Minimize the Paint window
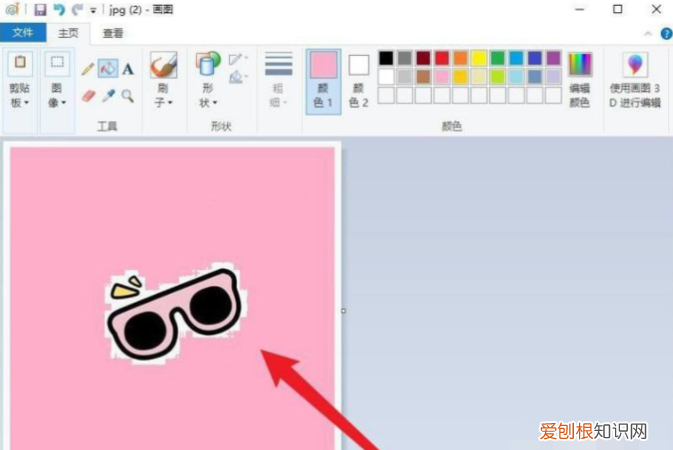673x450 pixels. [x=580, y=9]
